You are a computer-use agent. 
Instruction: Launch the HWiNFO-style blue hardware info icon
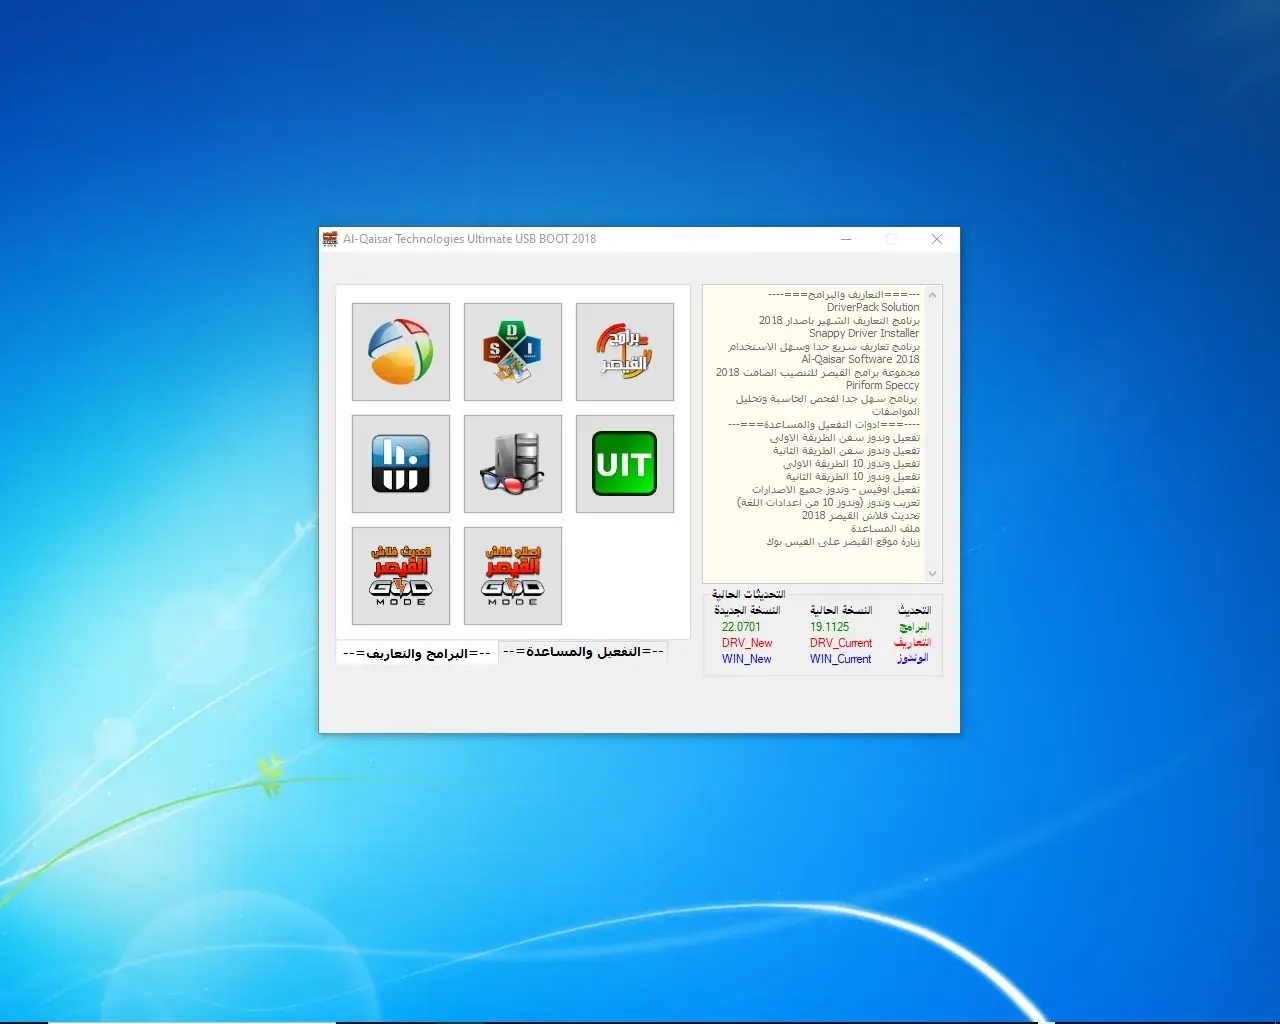[401, 464]
